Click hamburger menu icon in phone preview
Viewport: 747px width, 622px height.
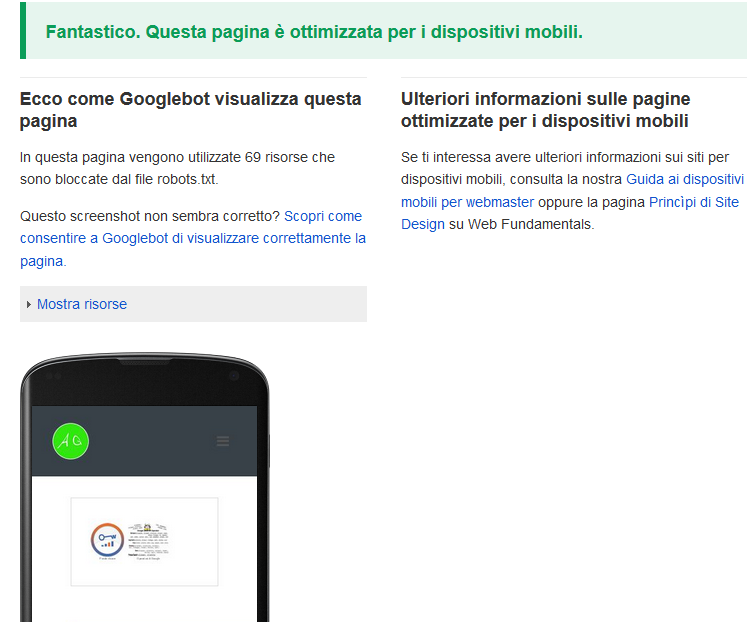coord(223,441)
